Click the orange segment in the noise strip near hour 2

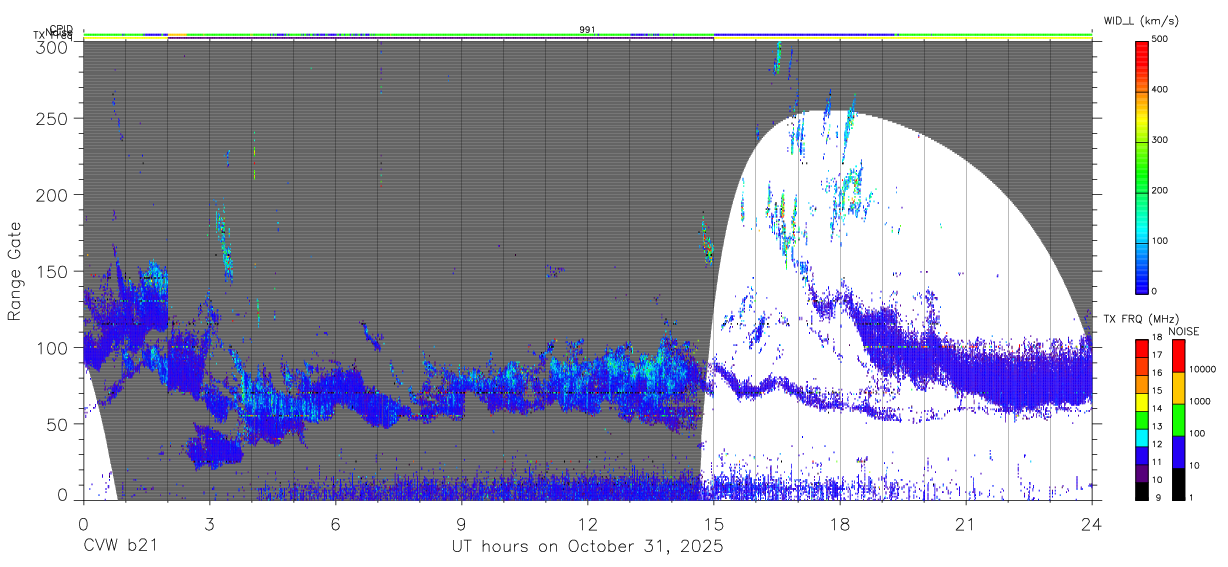176,35
